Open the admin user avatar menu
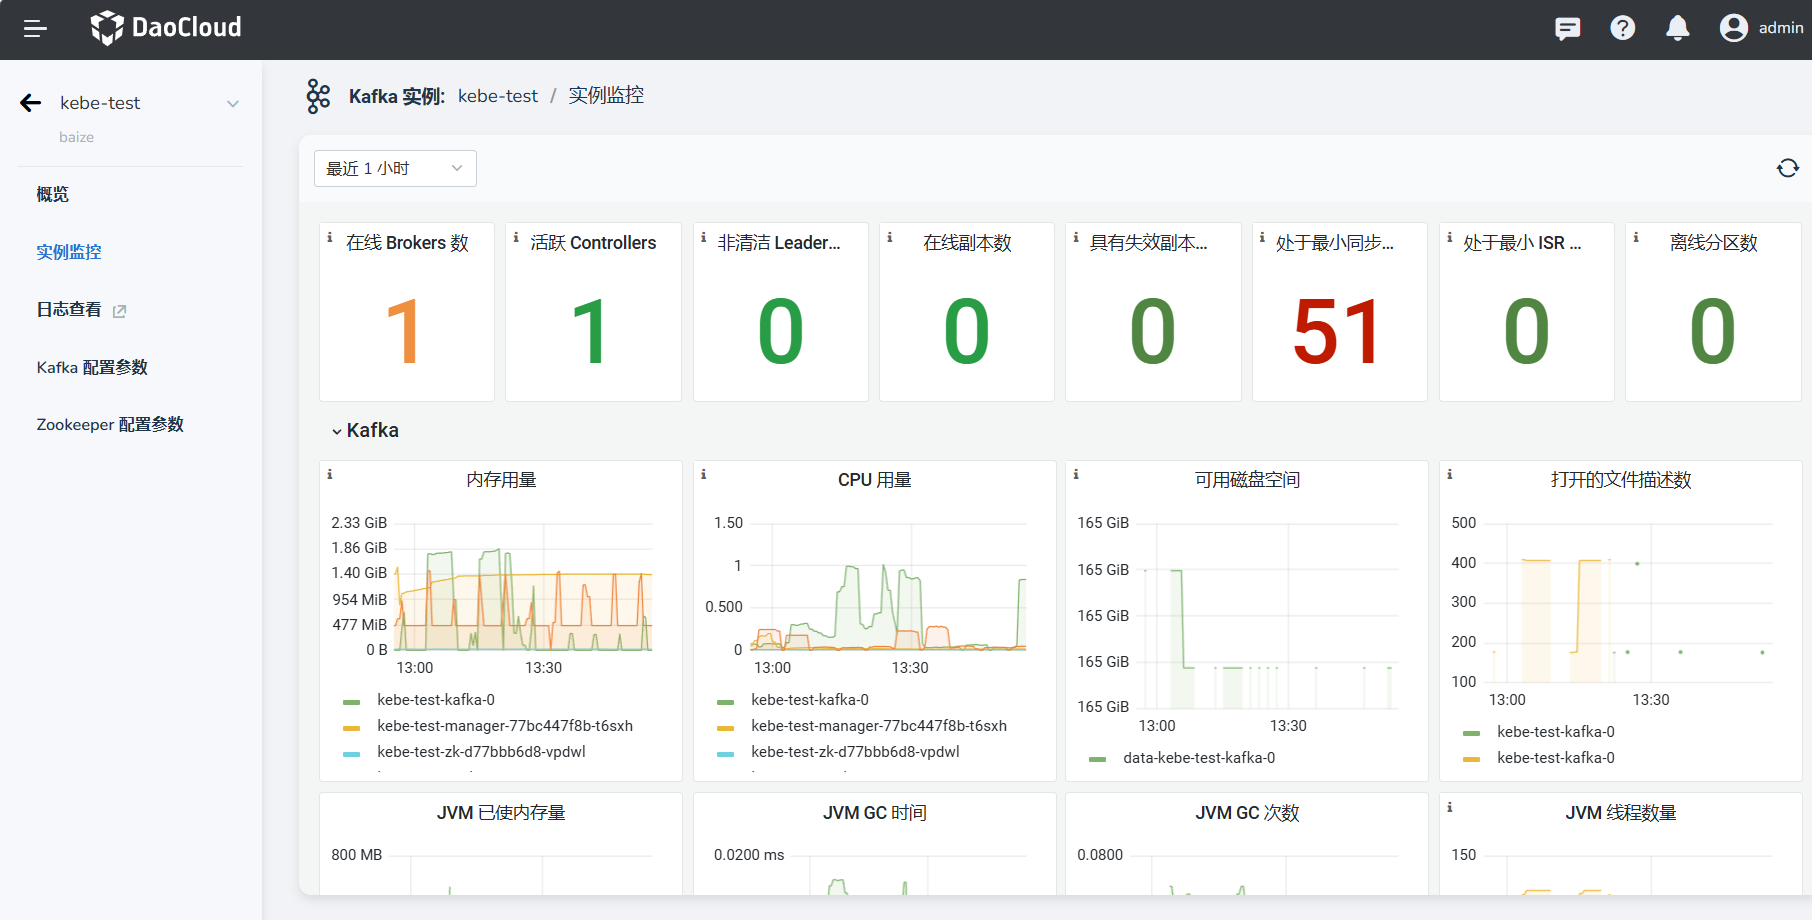Viewport: 1812px width, 920px height. point(1734,28)
